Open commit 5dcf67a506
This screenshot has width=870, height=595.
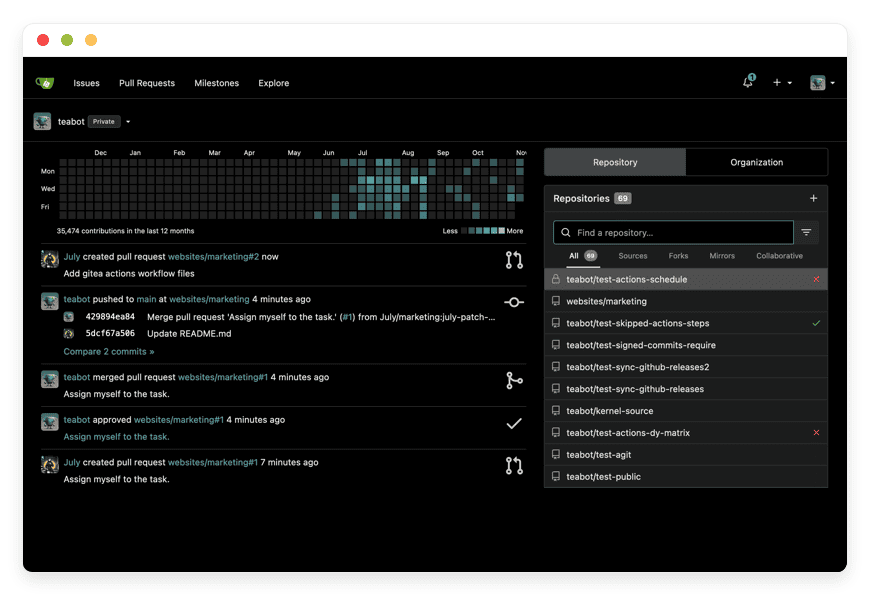click(110, 333)
